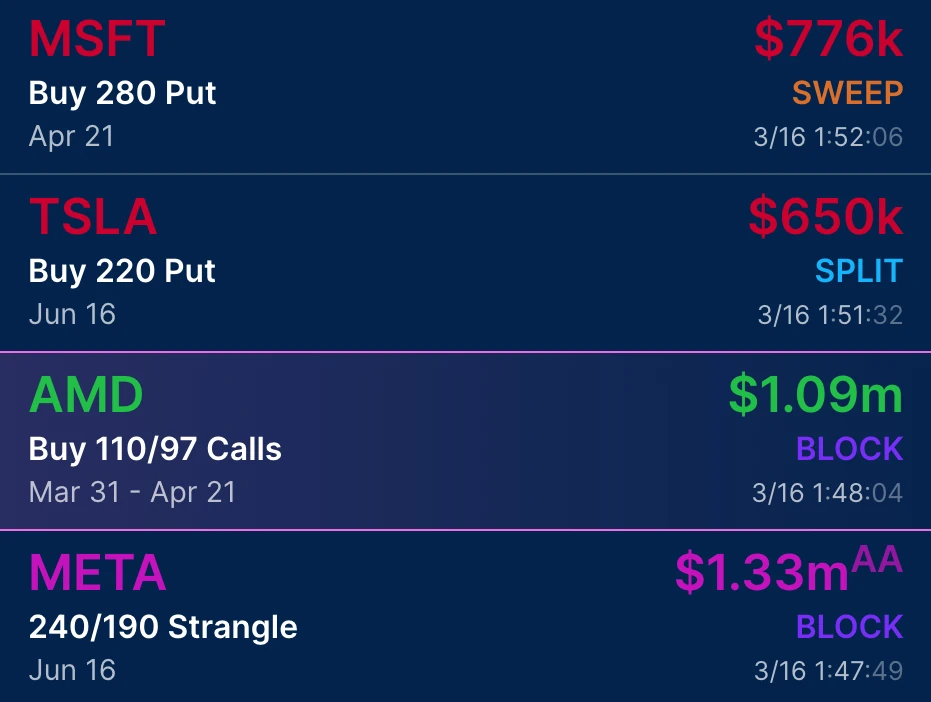Select the MSFT ticker symbol

[x=96, y=39]
